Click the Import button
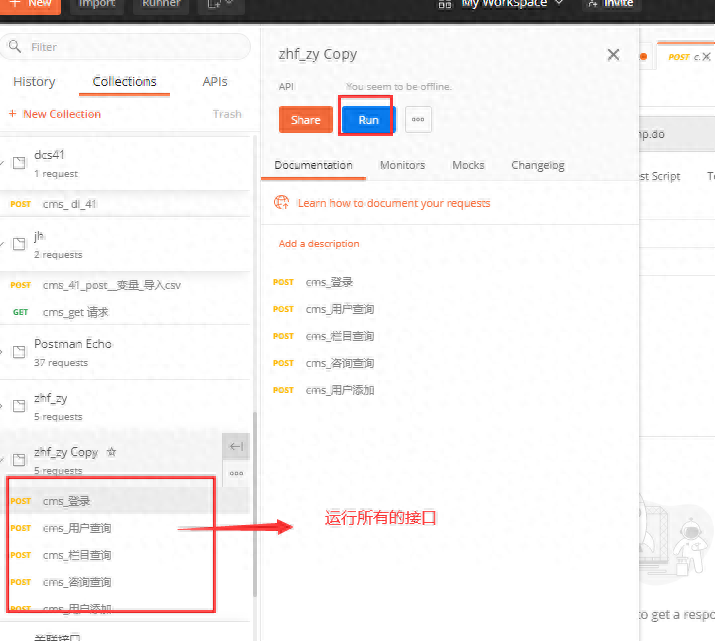The image size is (715, 641). 97,5
